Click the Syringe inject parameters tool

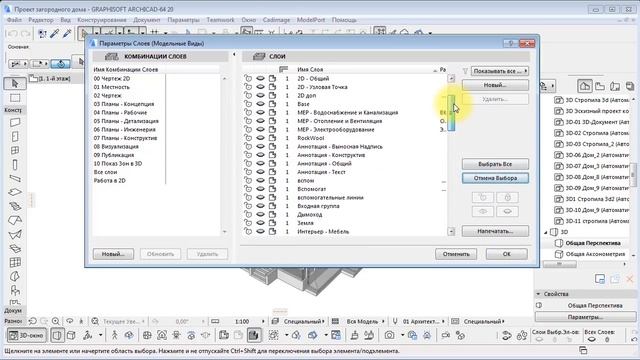tap(67, 33)
